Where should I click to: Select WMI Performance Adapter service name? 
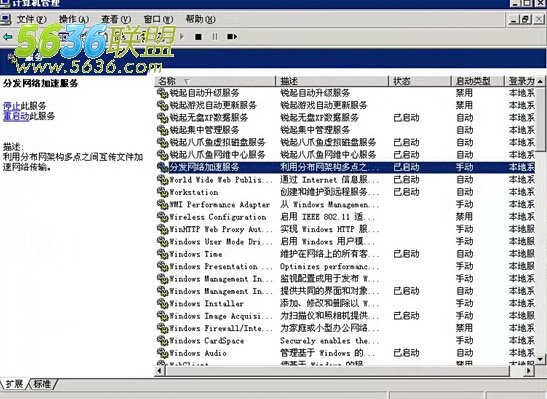220,204
